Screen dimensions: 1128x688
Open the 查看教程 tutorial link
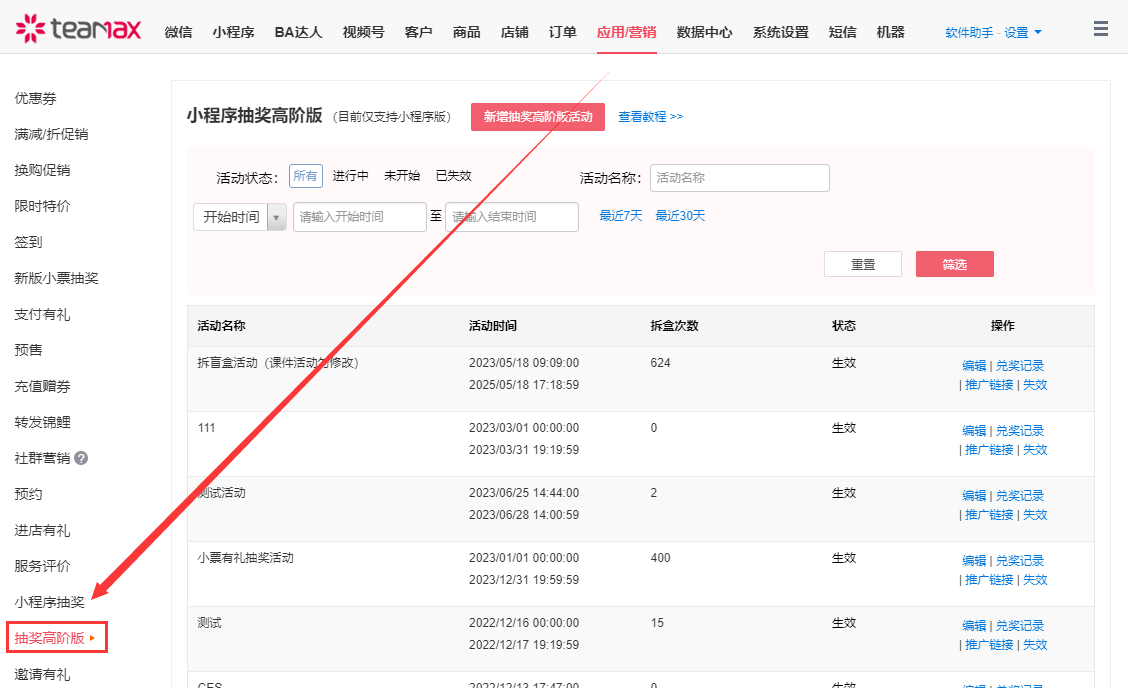[x=650, y=117]
